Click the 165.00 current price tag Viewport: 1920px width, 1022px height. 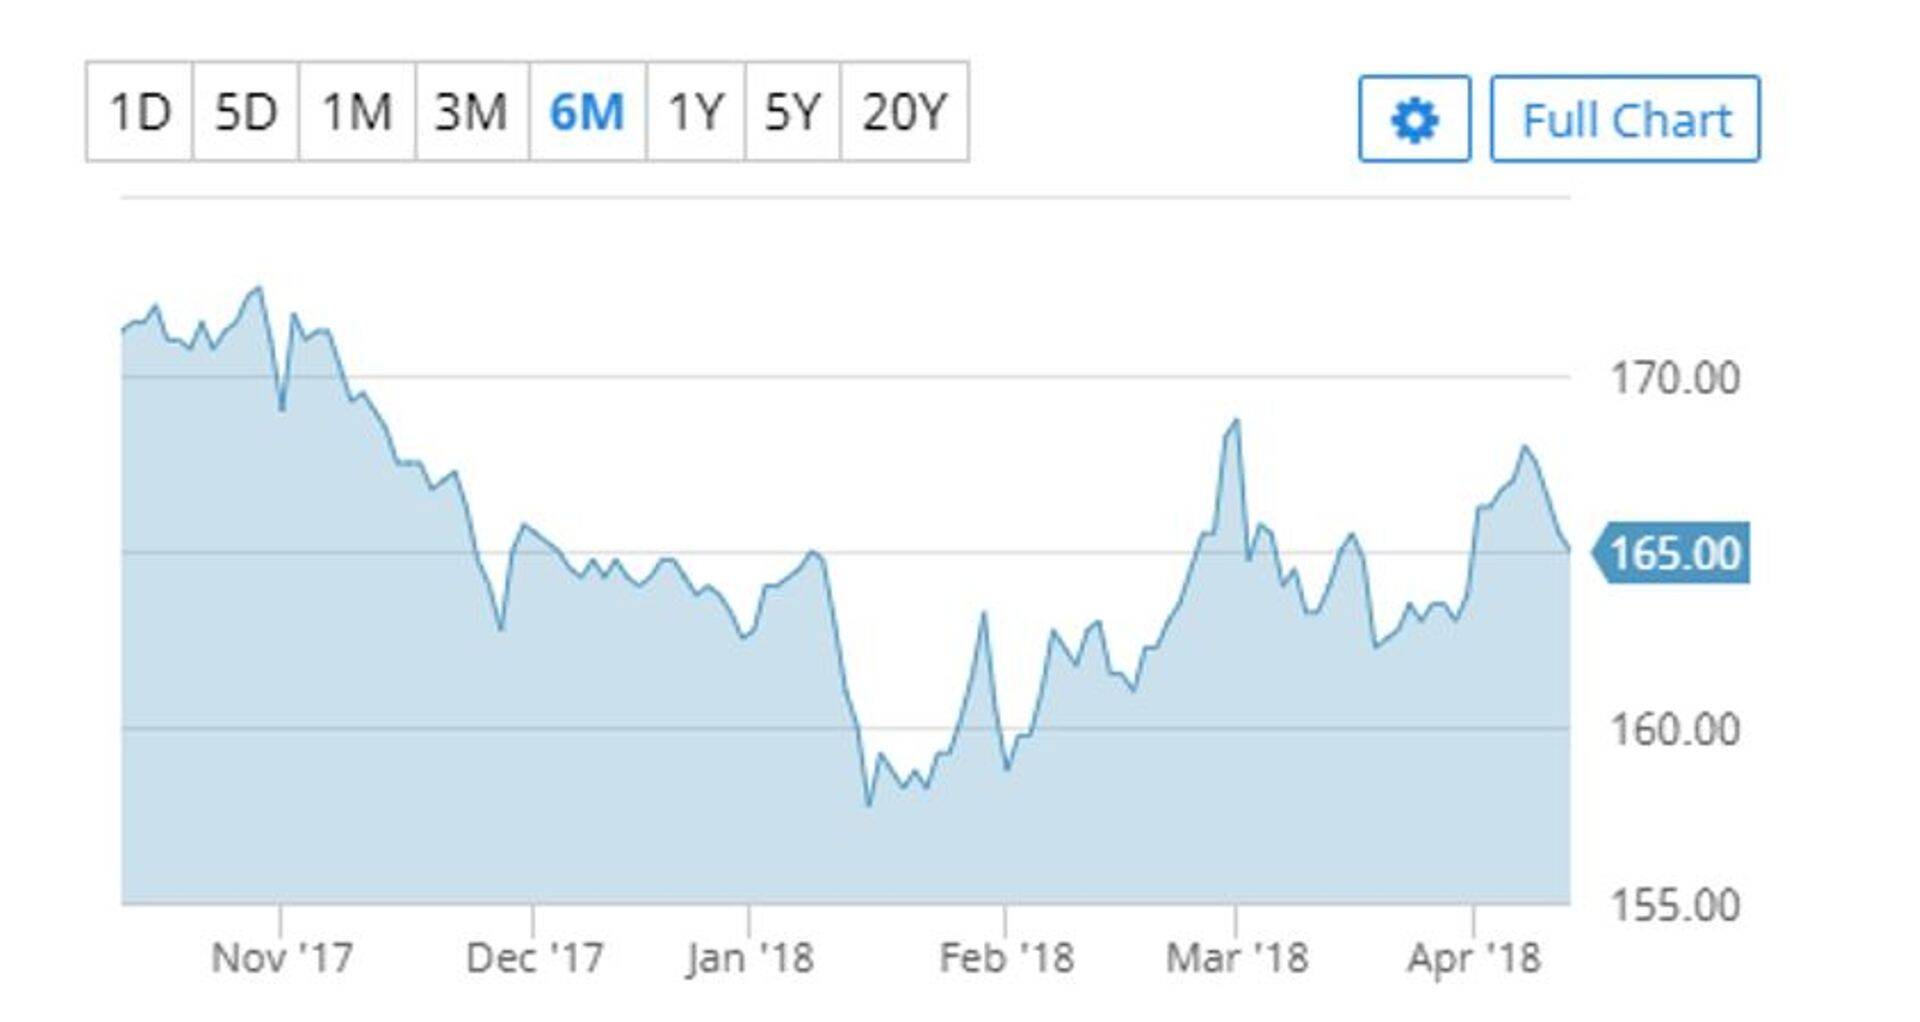(1674, 553)
